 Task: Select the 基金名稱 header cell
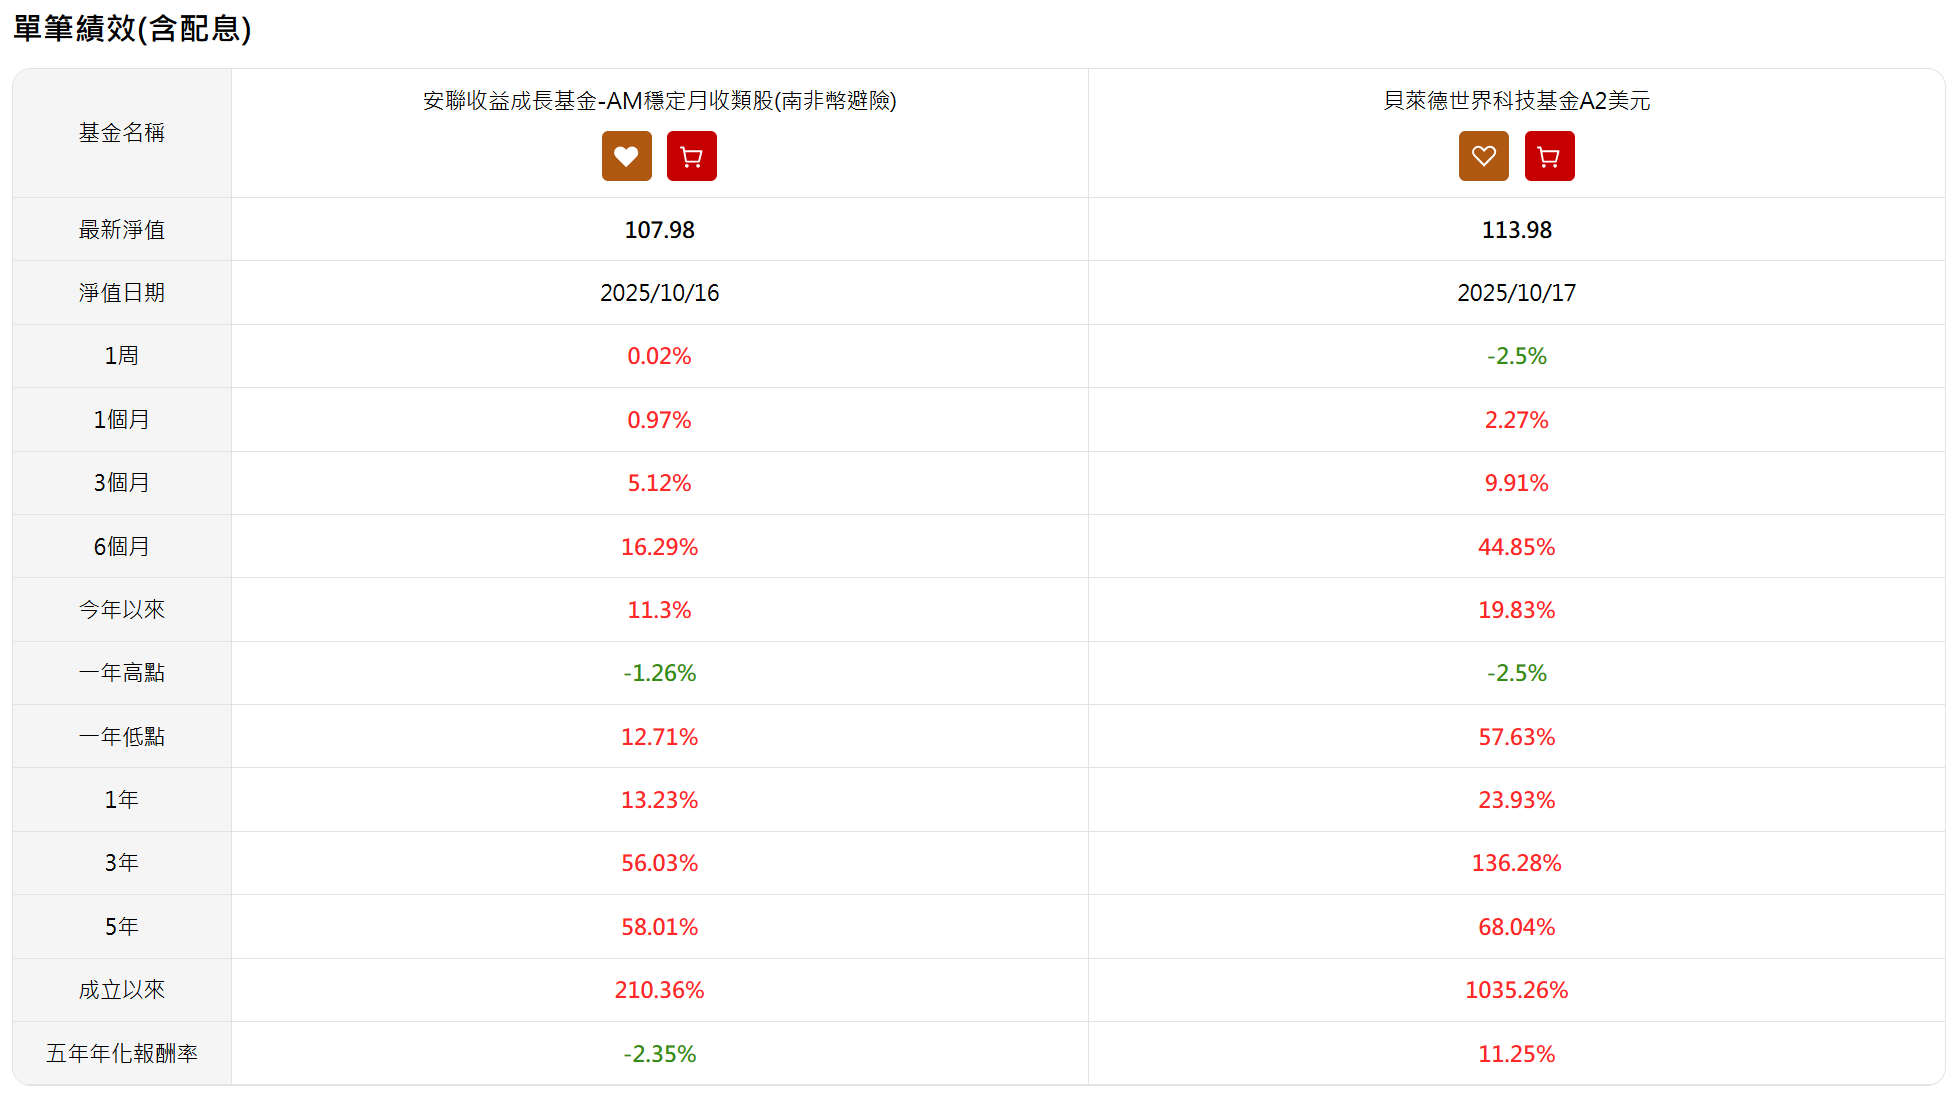point(122,133)
